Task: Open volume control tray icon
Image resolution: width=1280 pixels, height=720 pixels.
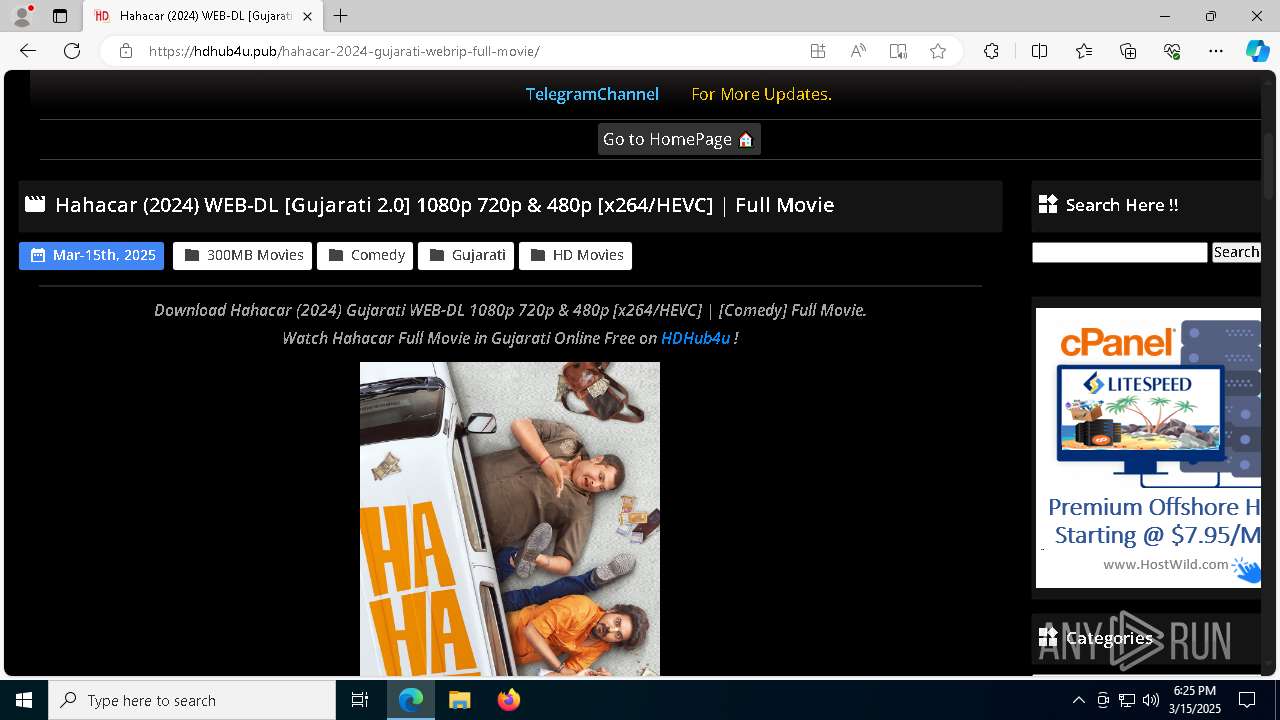Action: [1151, 700]
